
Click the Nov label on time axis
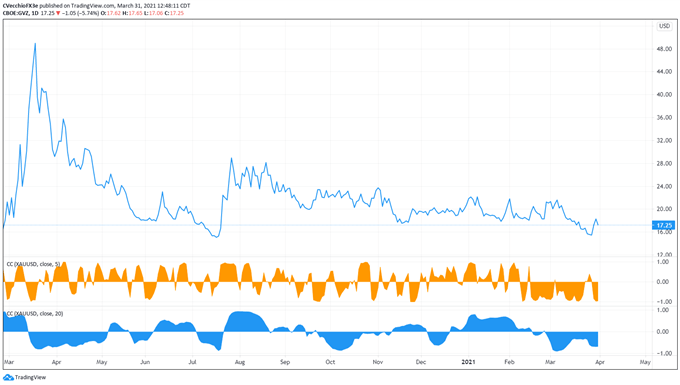coord(378,362)
